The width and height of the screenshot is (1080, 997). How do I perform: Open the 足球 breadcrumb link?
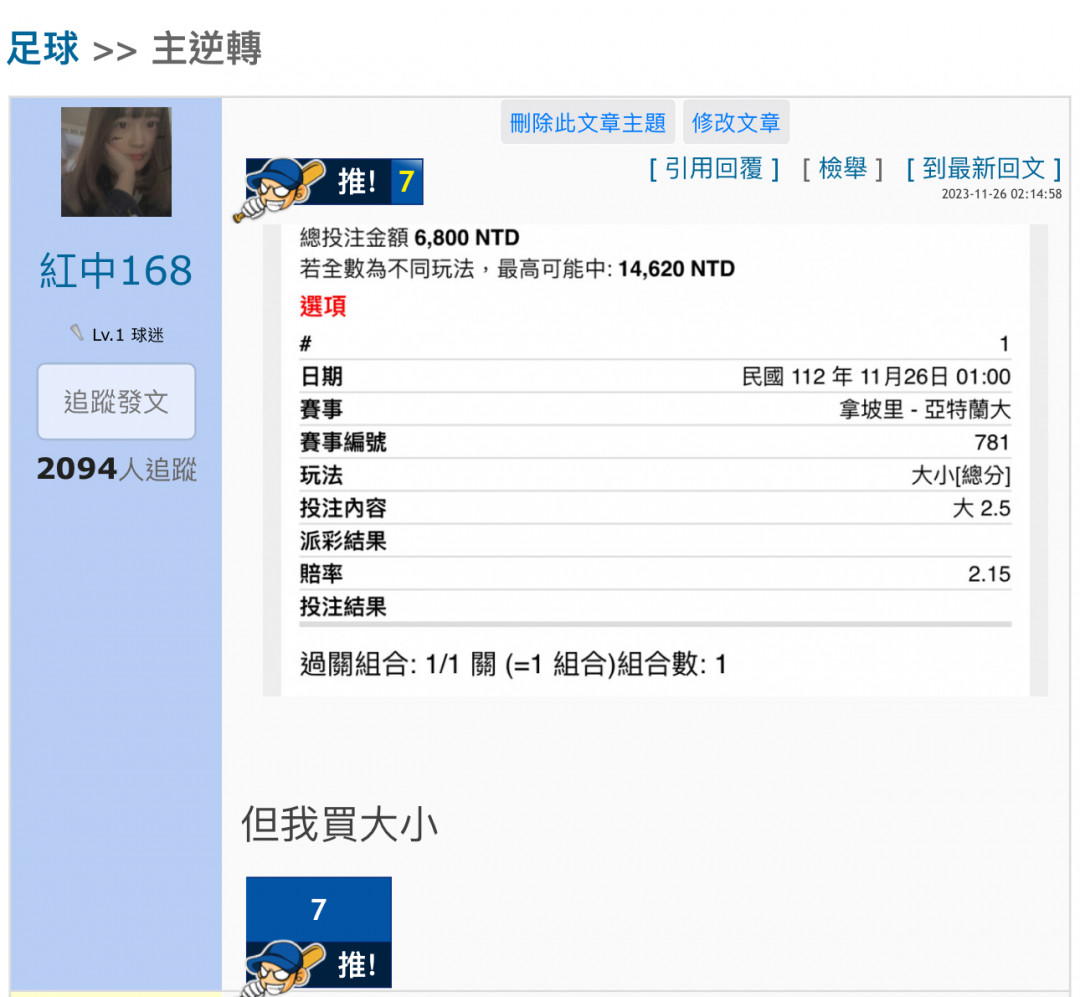point(43,49)
